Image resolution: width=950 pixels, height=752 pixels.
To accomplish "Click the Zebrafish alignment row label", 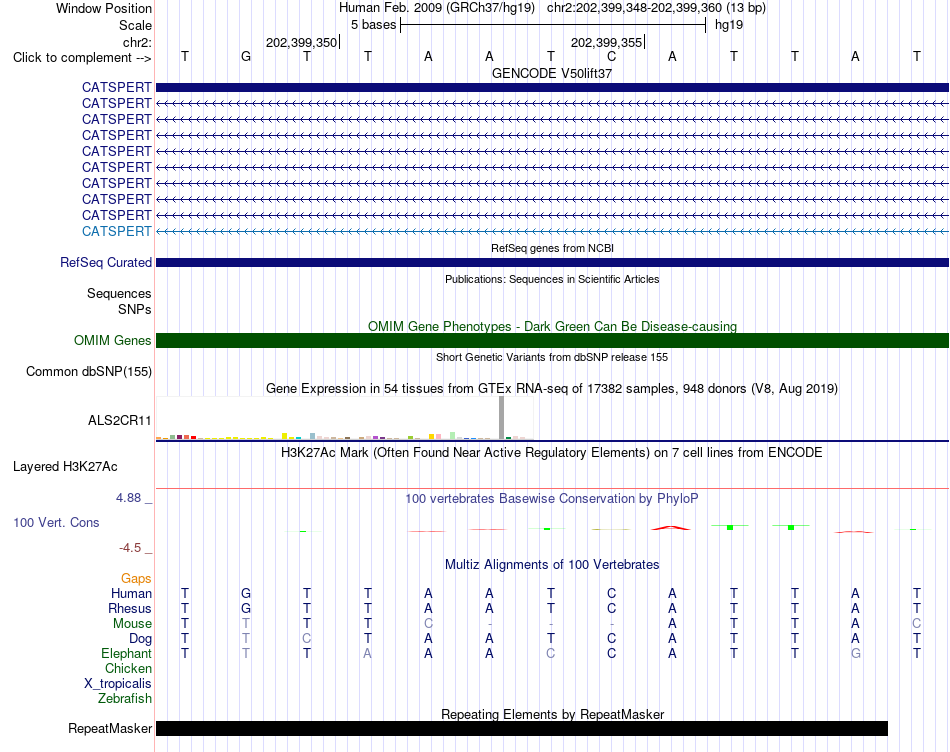I will [x=125, y=699].
